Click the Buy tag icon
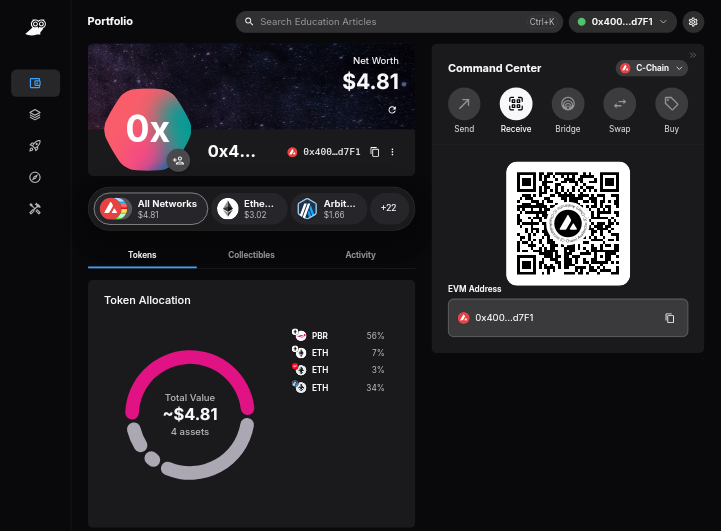 (671, 104)
